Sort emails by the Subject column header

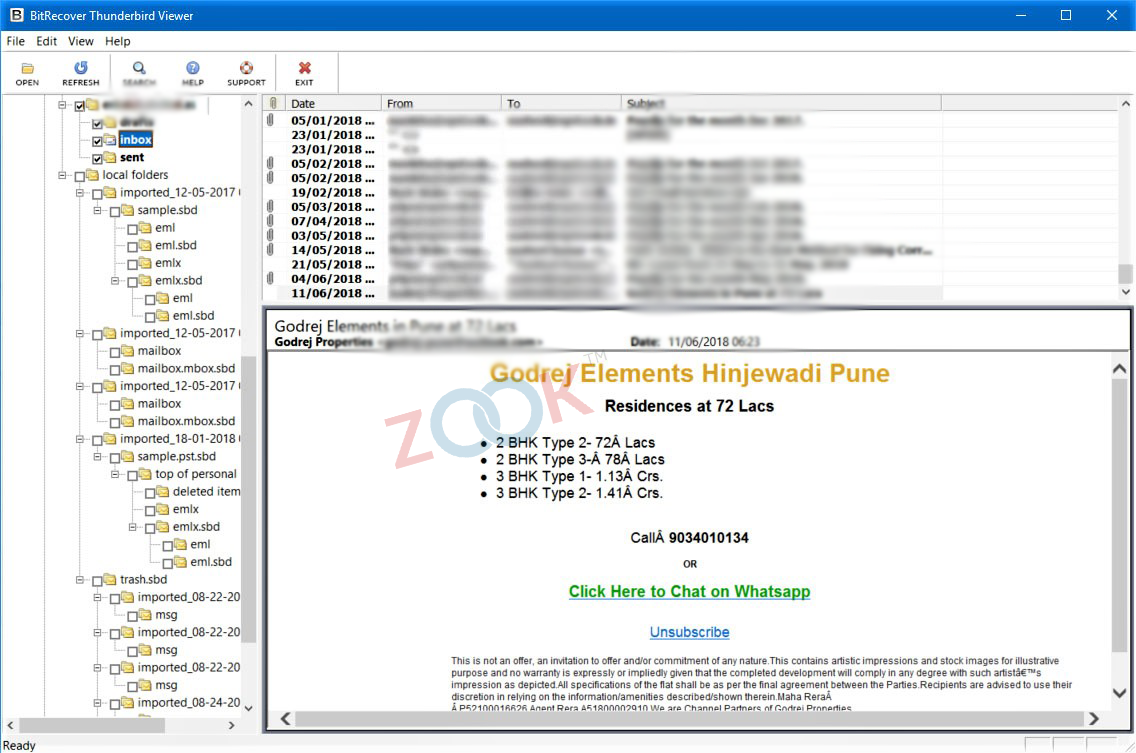point(781,103)
